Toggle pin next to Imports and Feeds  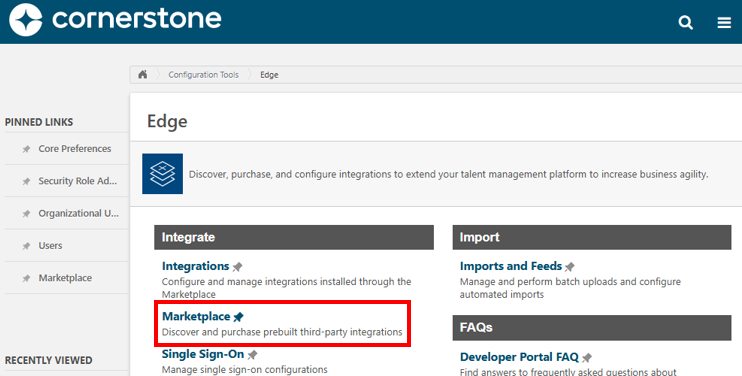pyautogui.click(x=570, y=267)
